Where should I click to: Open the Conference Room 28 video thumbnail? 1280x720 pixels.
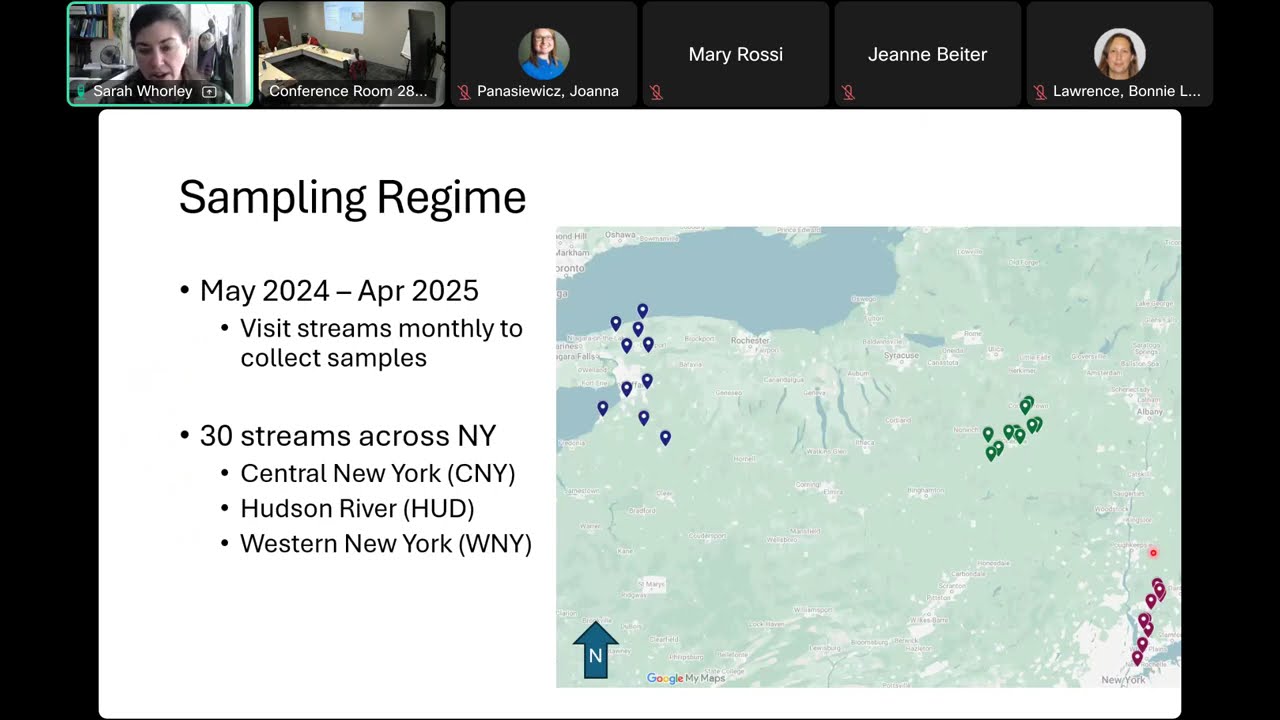pyautogui.click(x=352, y=54)
